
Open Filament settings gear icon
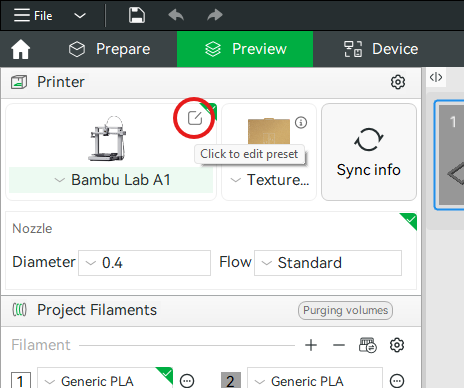[397, 345]
